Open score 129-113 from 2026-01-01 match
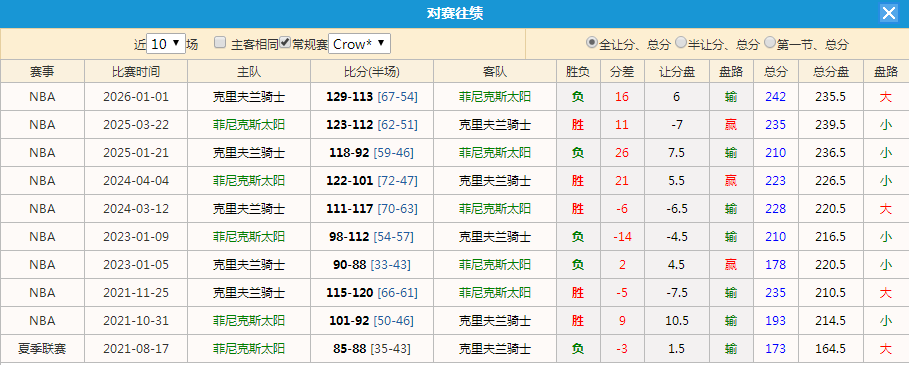The width and height of the screenshot is (909, 365). point(350,97)
